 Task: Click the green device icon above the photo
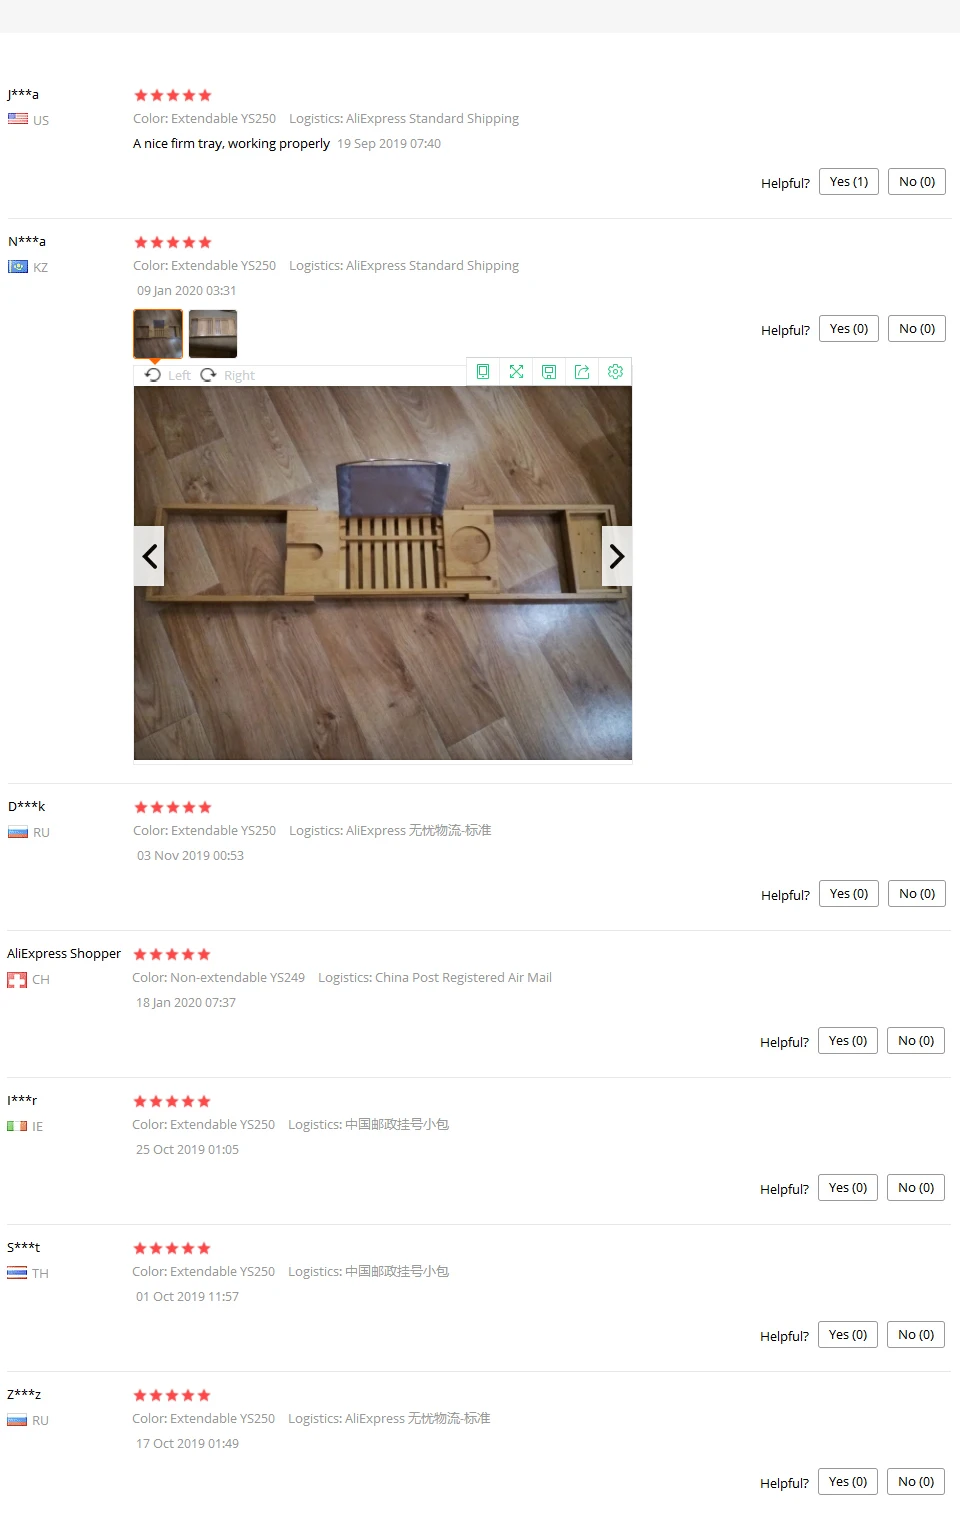pos(483,372)
